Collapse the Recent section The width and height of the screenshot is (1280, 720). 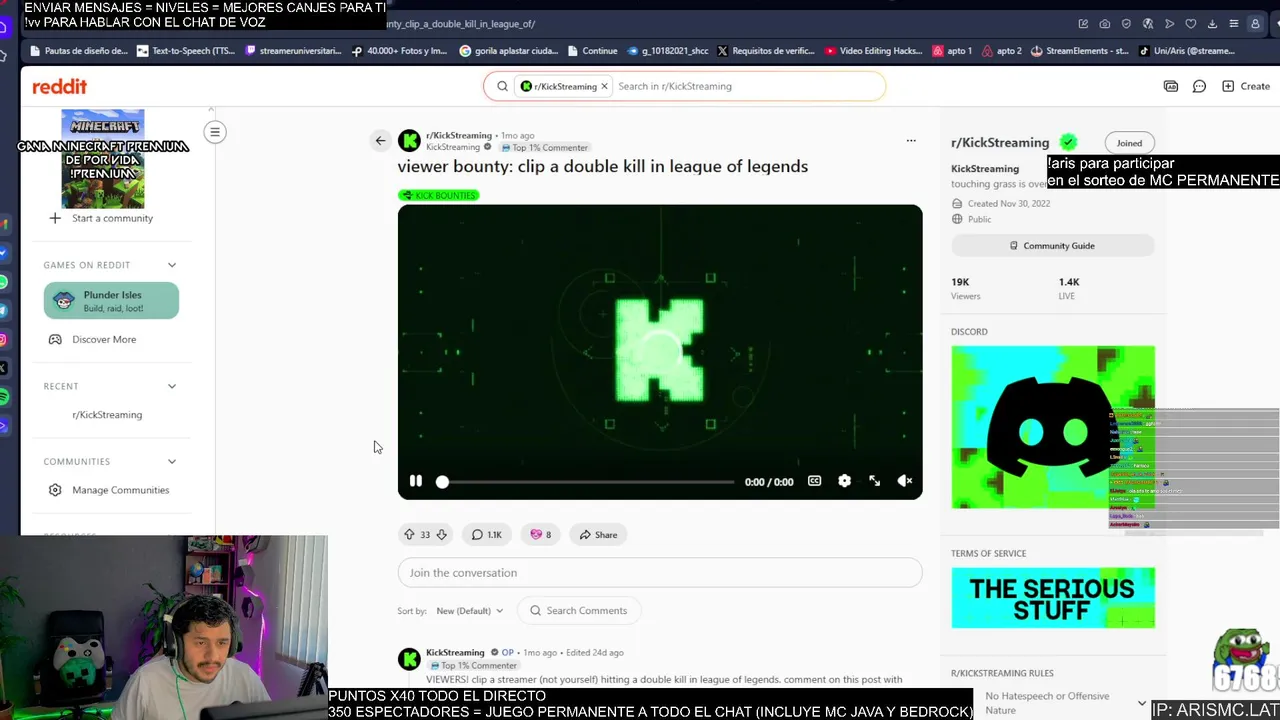point(172,386)
